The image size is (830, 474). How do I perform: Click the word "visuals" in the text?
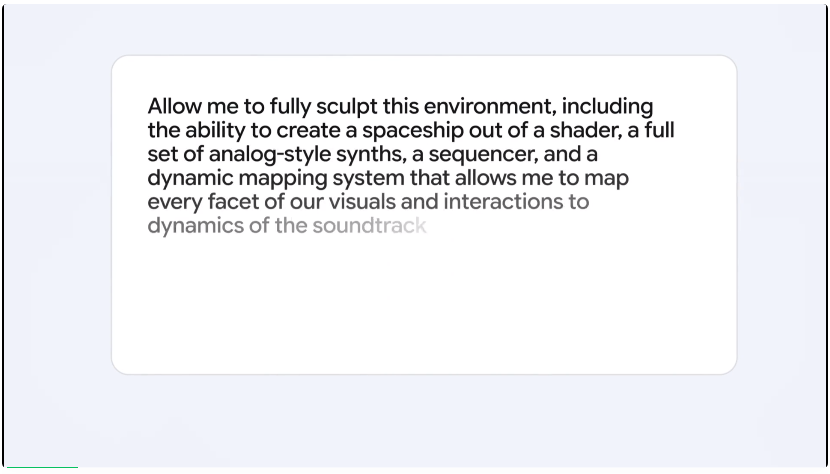pyautogui.click(x=361, y=202)
